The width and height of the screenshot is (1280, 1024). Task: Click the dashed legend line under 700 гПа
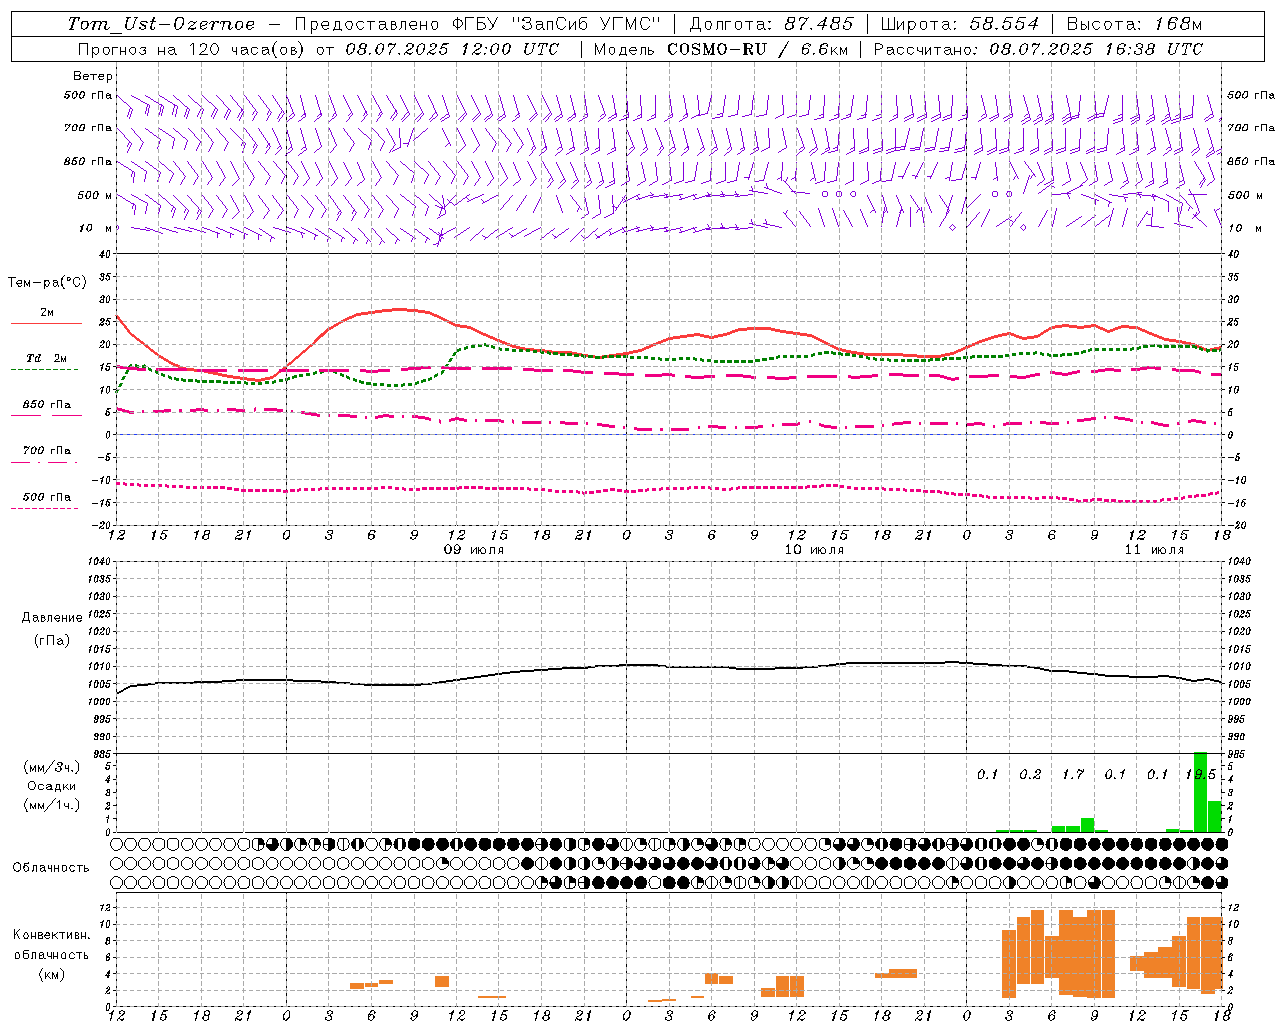44,462
